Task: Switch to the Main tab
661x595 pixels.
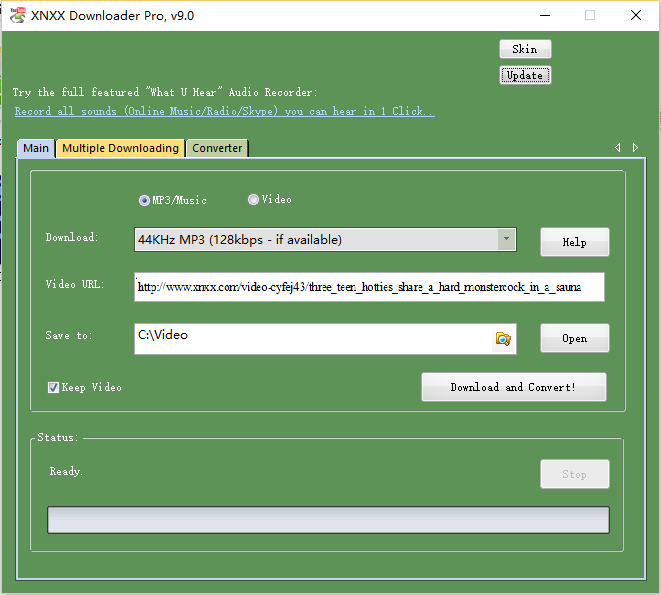Action: (x=36, y=148)
